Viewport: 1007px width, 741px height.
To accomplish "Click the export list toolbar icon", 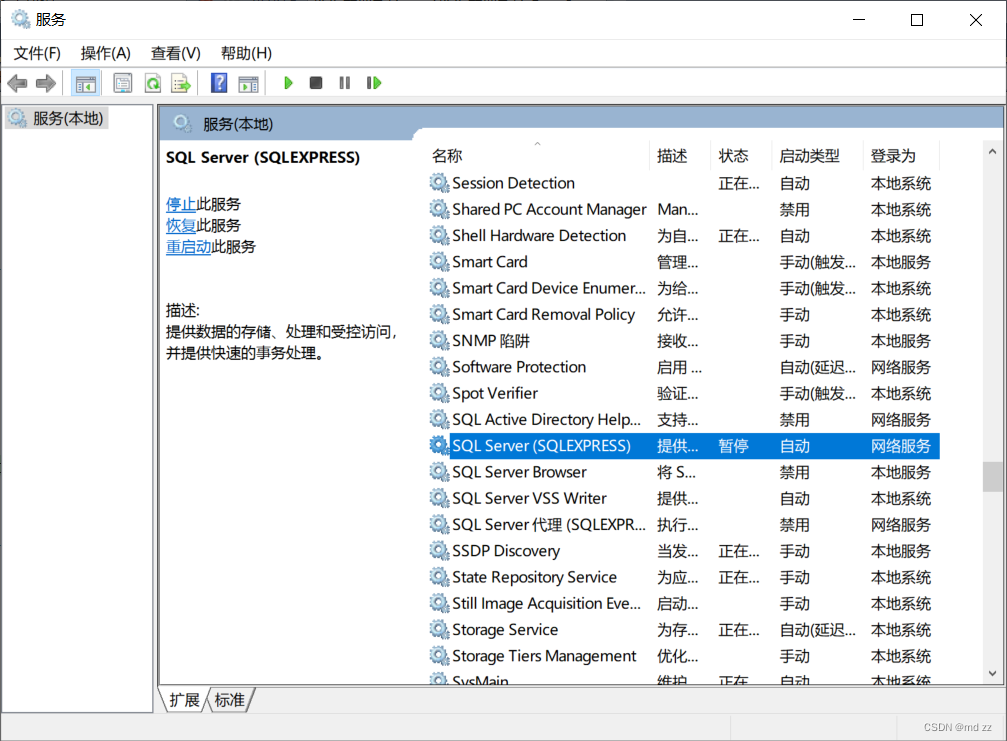I will (182, 82).
